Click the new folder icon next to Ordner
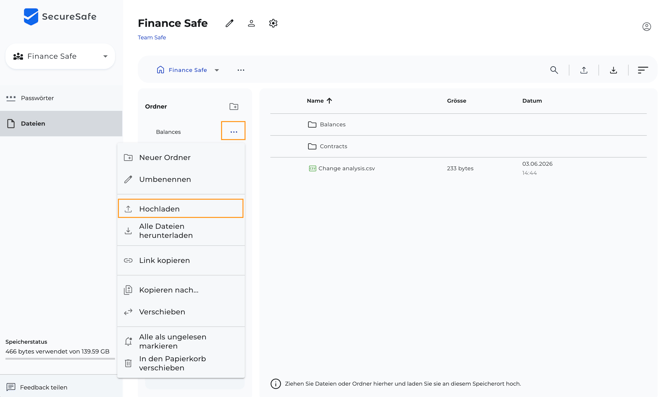670x397 pixels. [234, 106]
